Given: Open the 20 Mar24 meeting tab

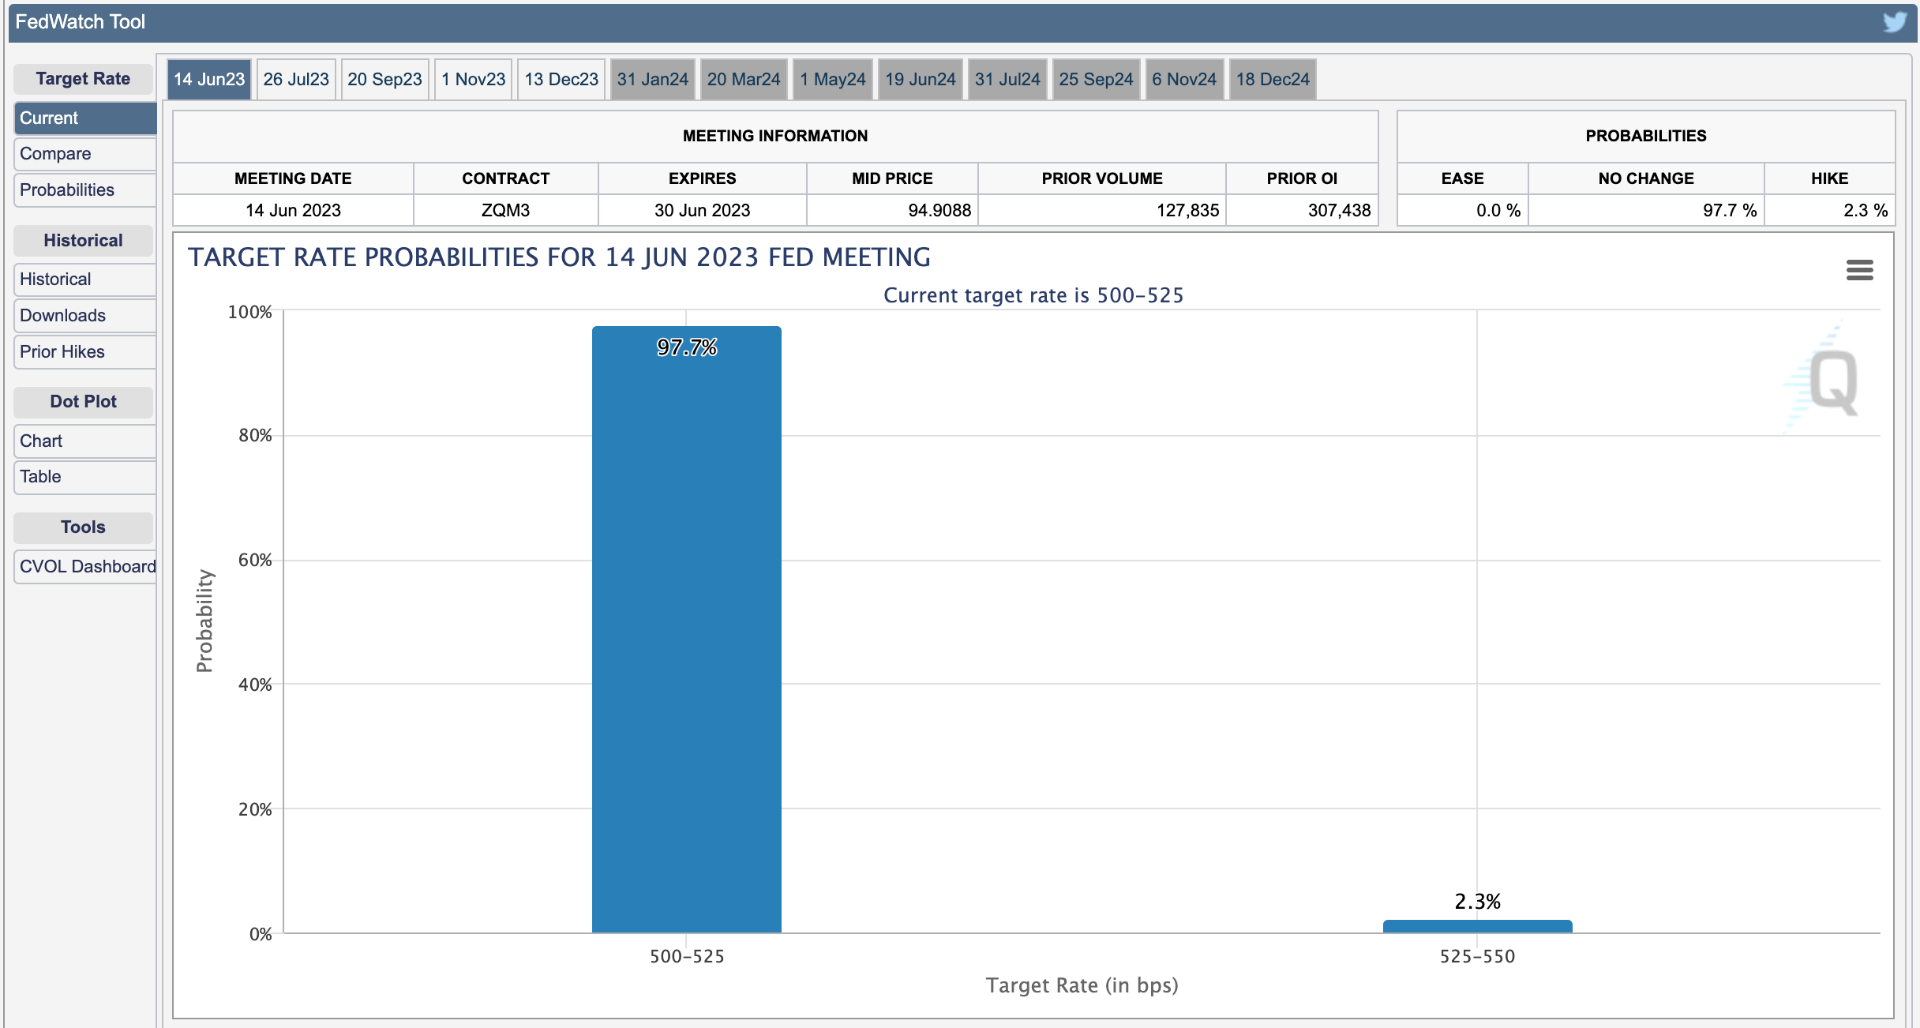Looking at the screenshot, I should point(744,79).
